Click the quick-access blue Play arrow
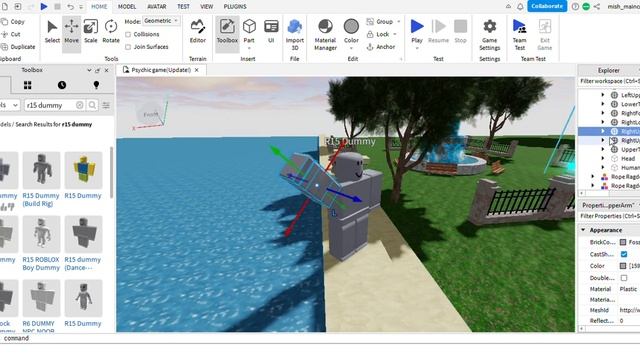 click(x=44, y=7)
